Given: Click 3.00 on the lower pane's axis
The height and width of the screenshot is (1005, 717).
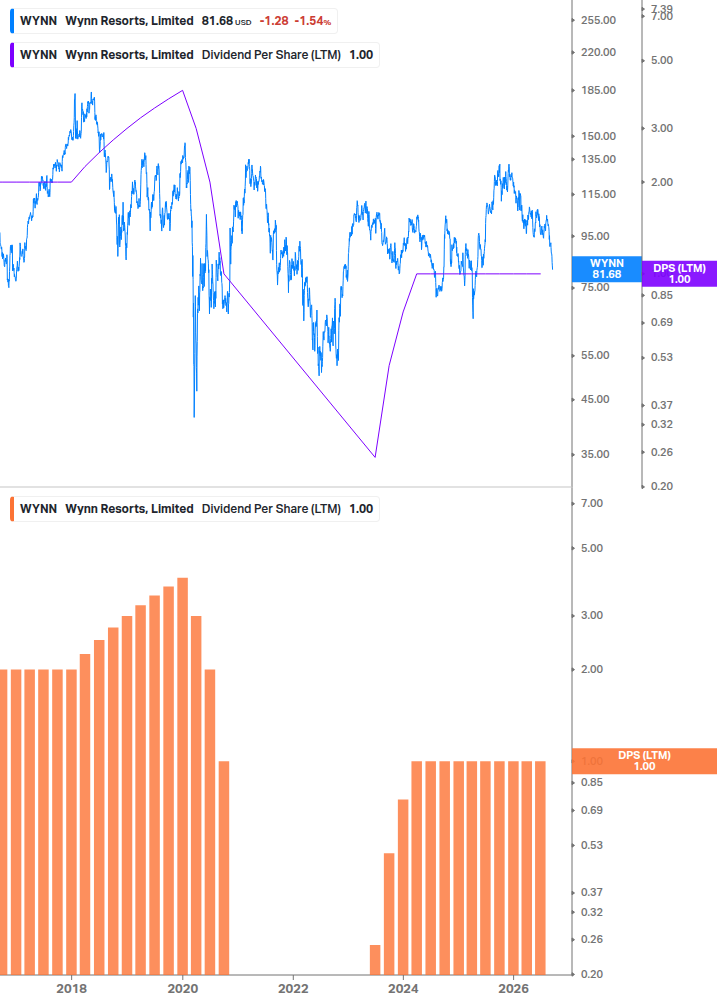Looking at the screenshot, I should [592, 615].
